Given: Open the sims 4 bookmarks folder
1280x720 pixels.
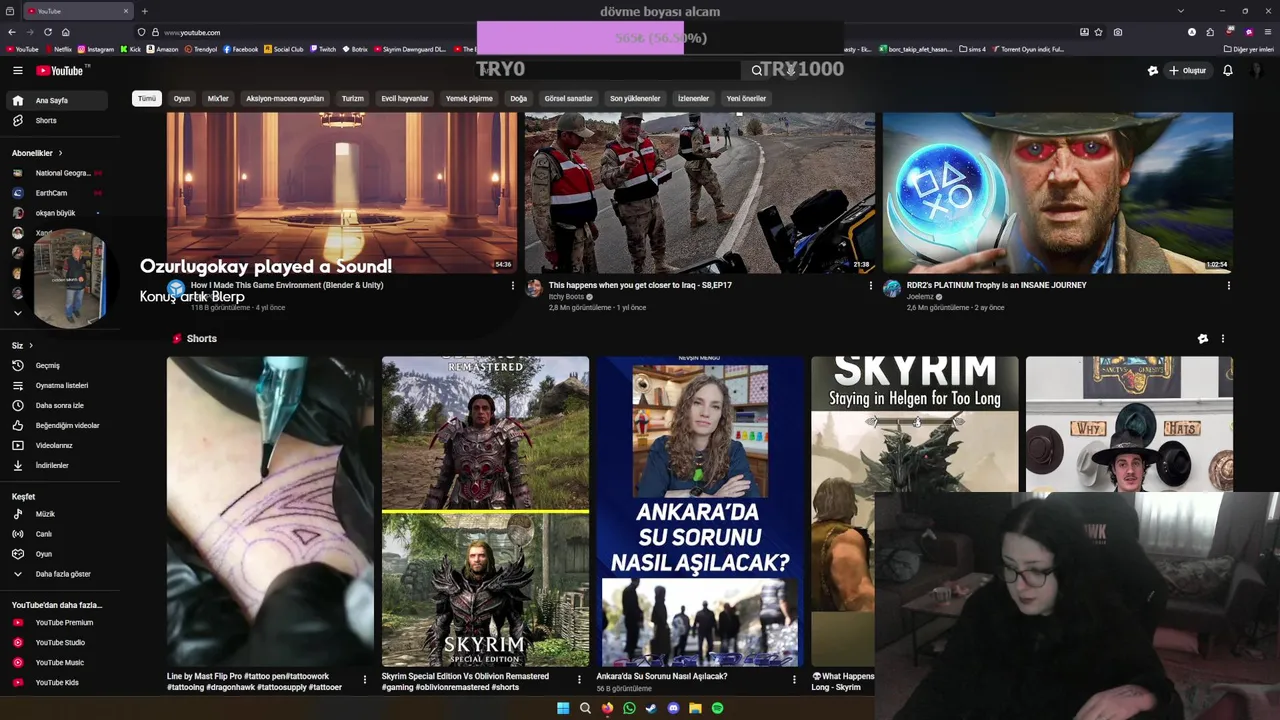Looking at the screenshot, I should coord(972,49).
